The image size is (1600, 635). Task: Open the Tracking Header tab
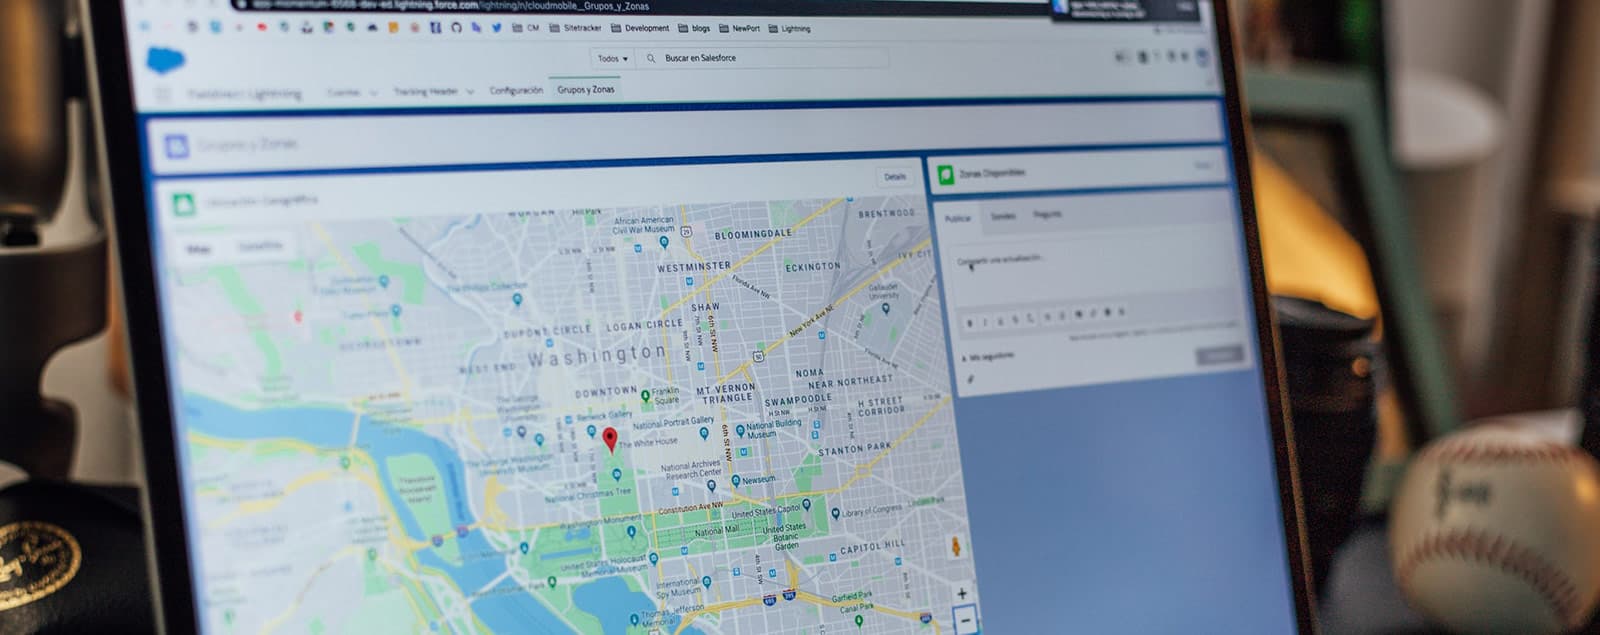pos(425,92)
